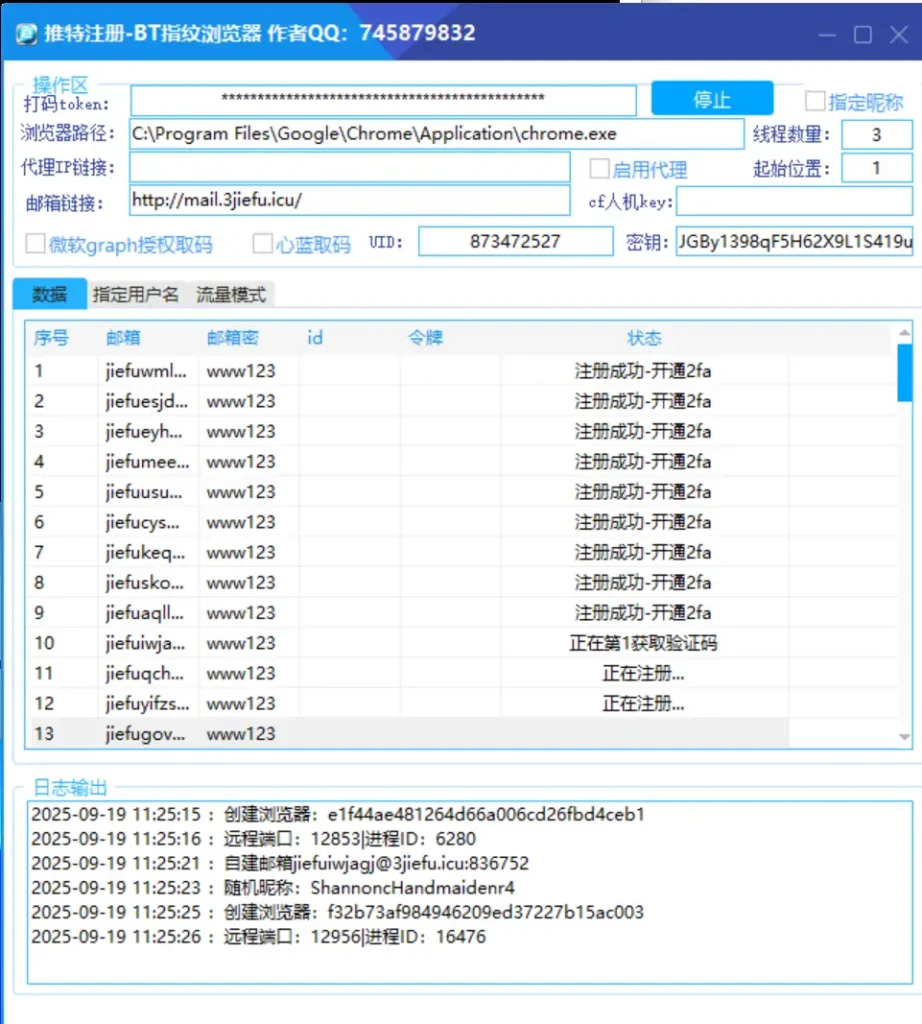Select row 8 email jiefusko...

click(144, 583)
